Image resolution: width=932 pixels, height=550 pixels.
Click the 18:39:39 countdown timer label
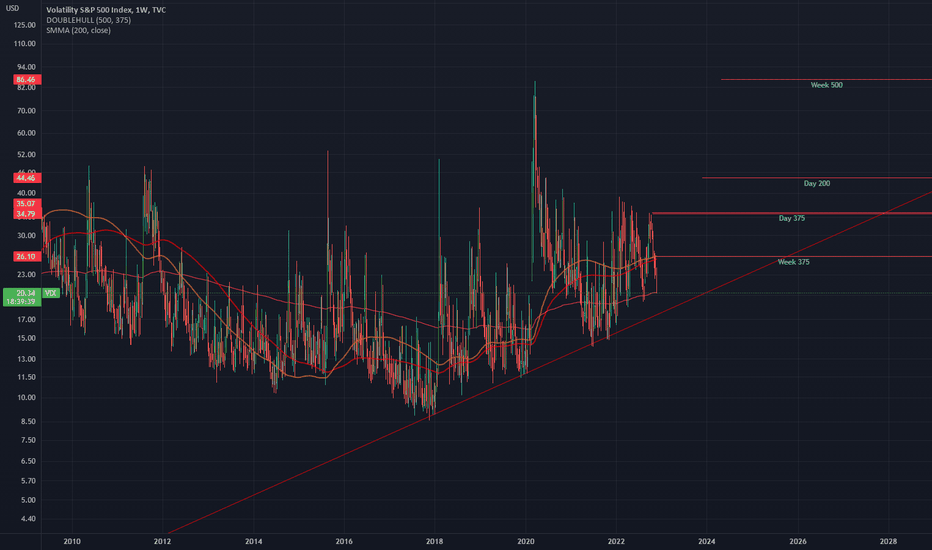(23, 302)
